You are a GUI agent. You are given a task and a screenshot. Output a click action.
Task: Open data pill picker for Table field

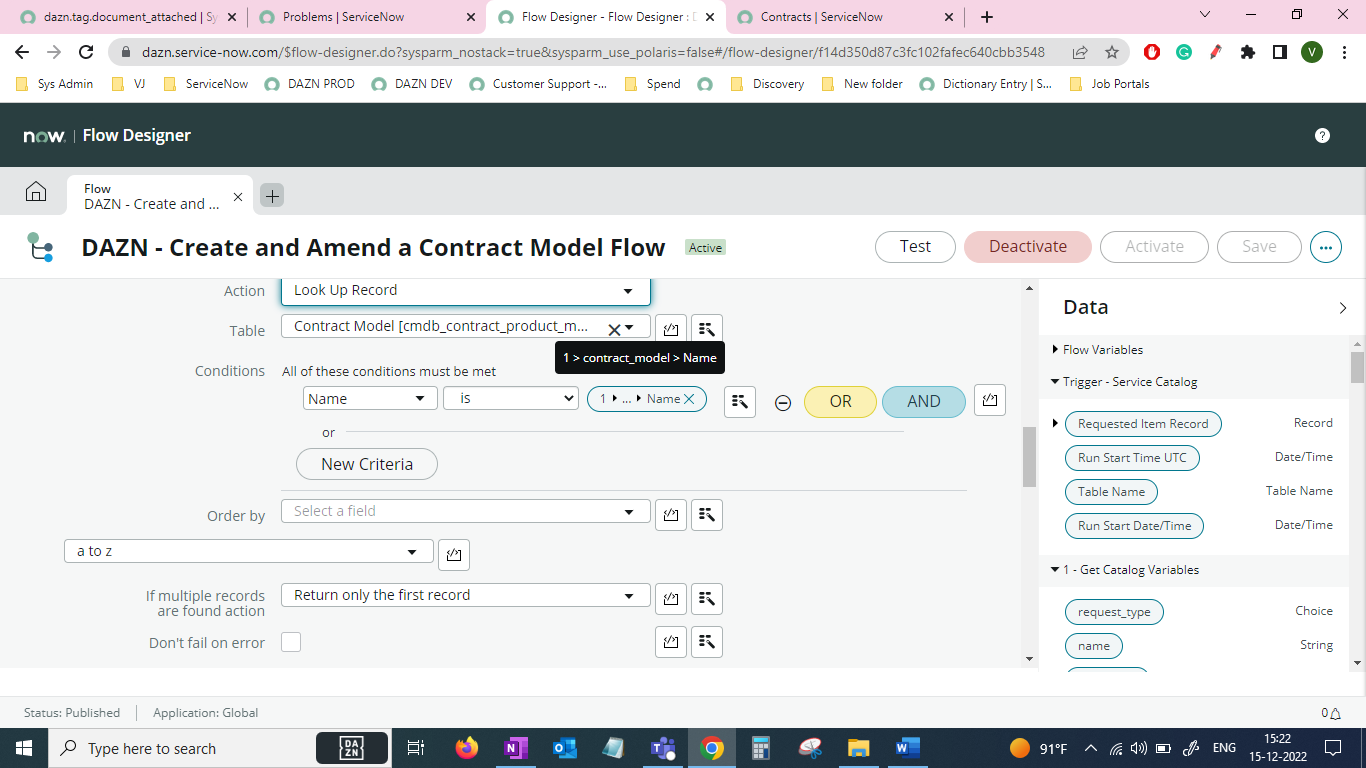click(707, 328)
